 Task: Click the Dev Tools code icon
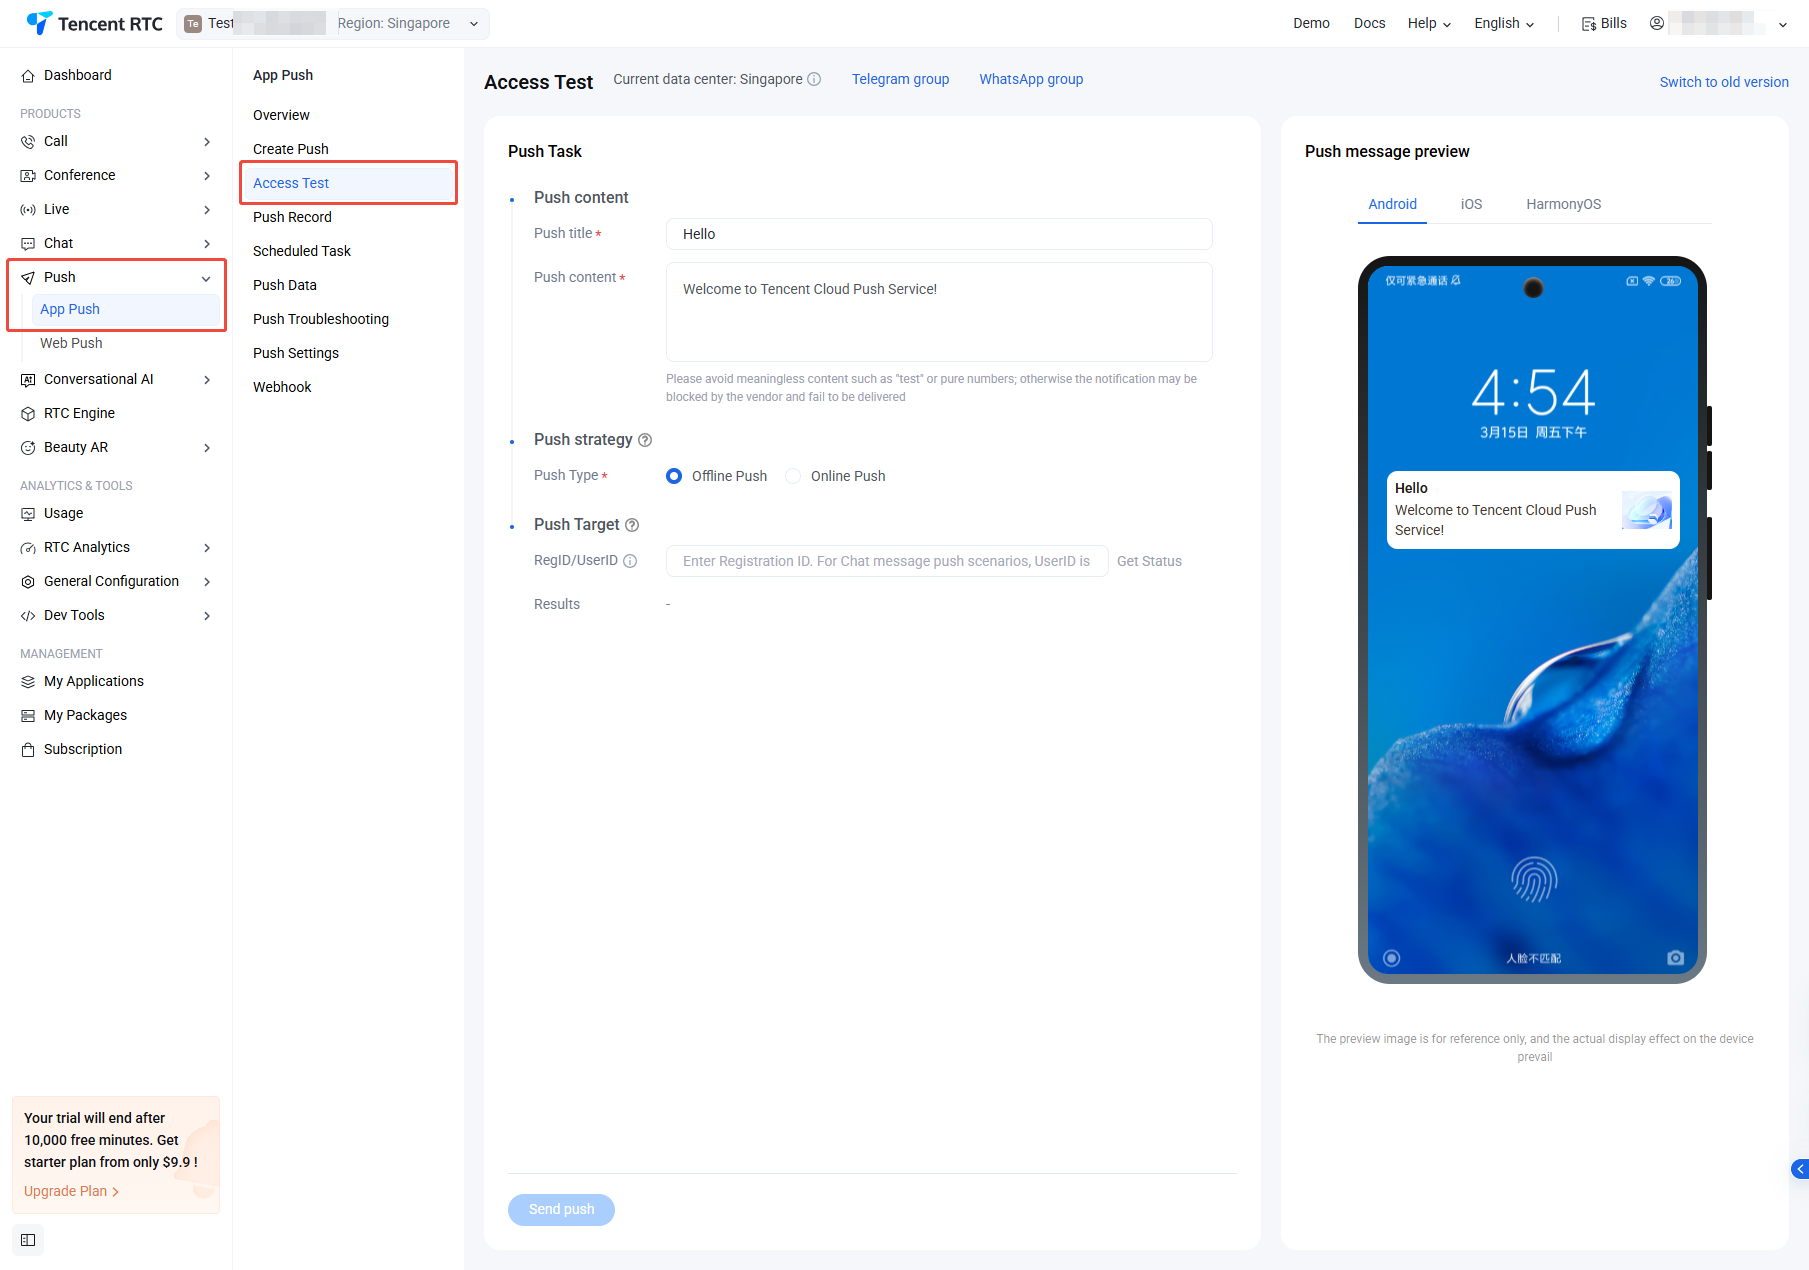coord(28,616)
